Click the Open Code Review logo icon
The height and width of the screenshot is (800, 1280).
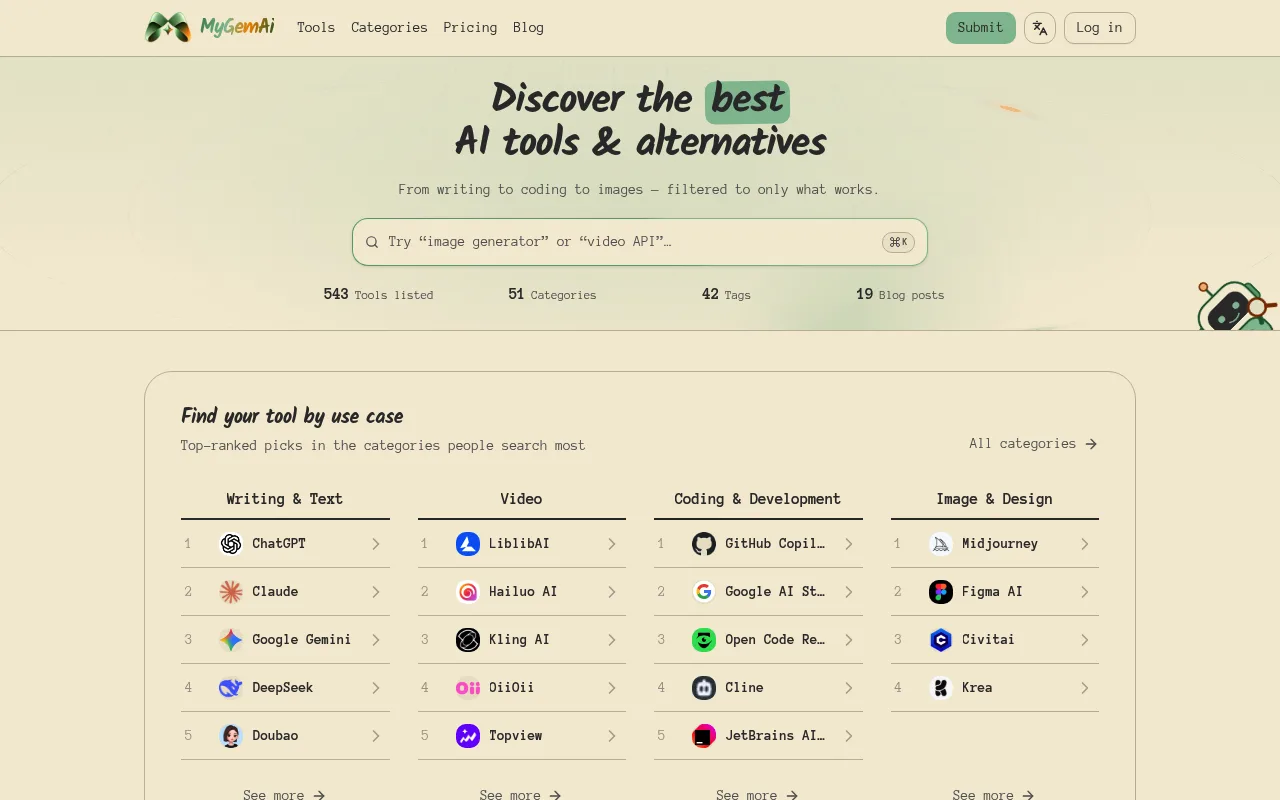pyautogui.click(x=704, y=640)
